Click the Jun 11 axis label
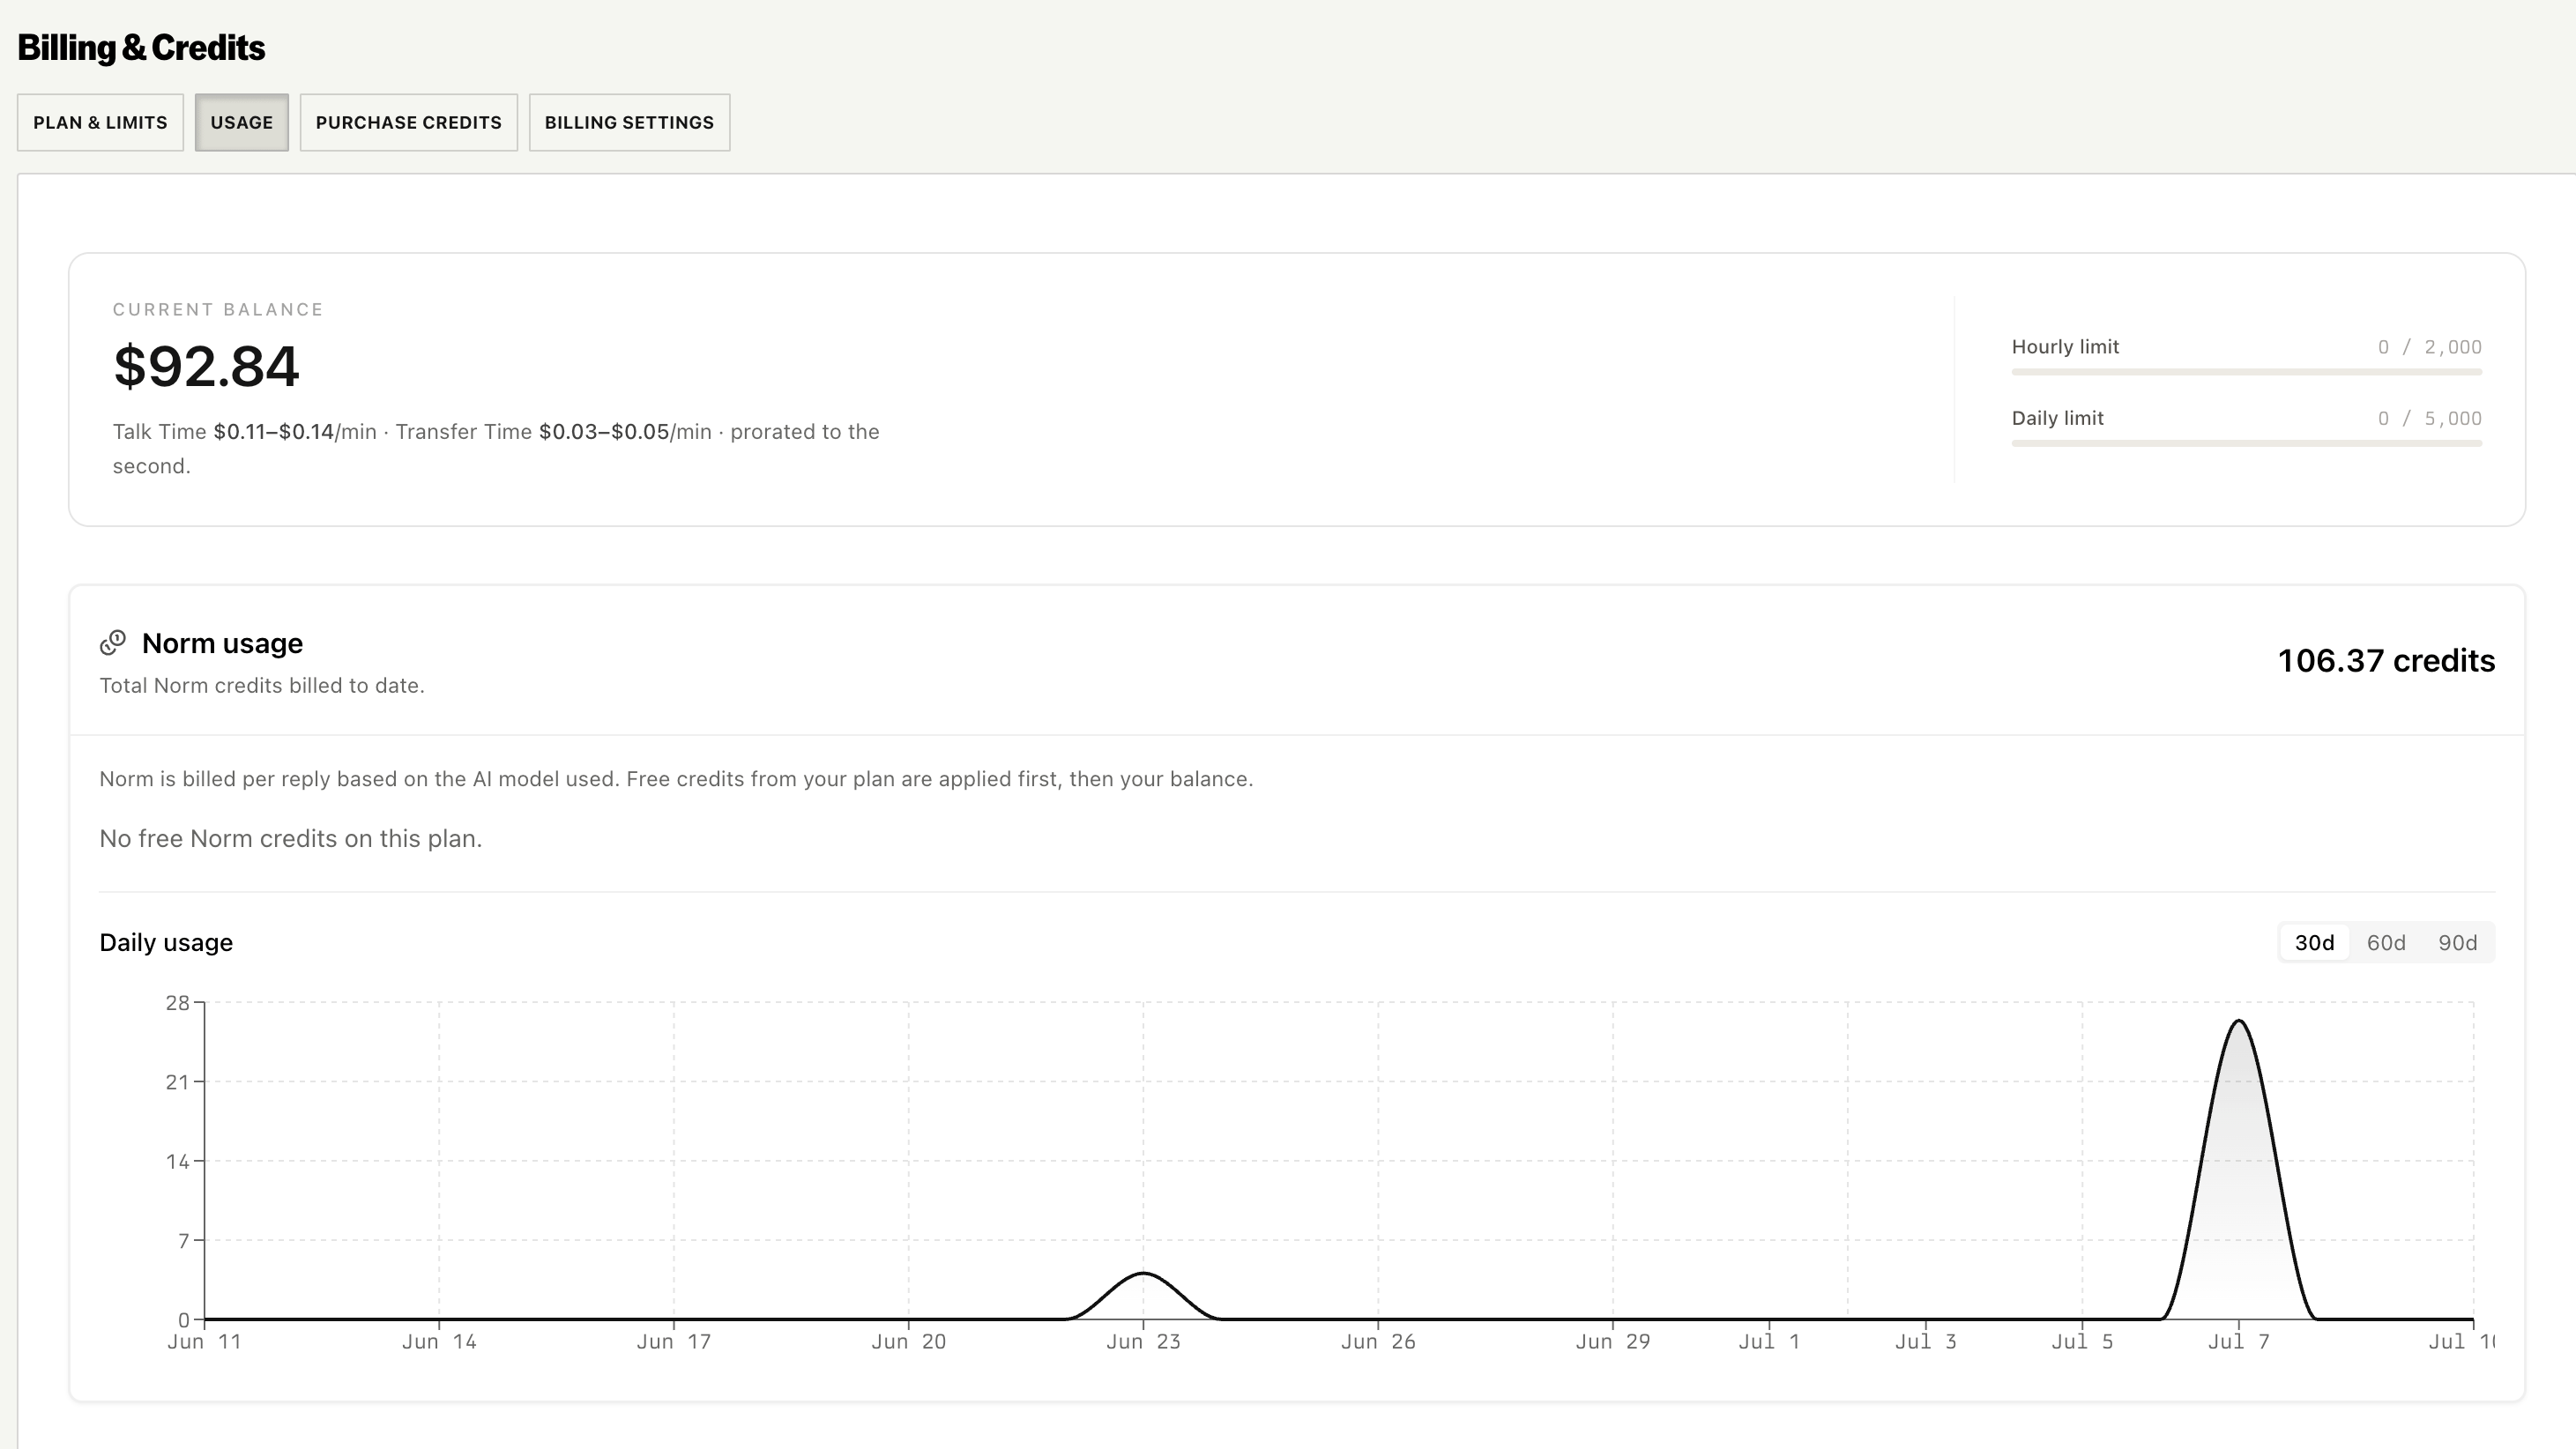This screenshot has height=1449, width=2576. pos(204,1342)
